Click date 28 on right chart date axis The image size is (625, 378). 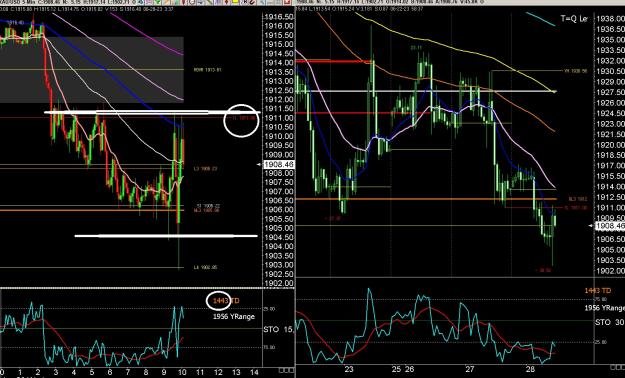point(530,369)
